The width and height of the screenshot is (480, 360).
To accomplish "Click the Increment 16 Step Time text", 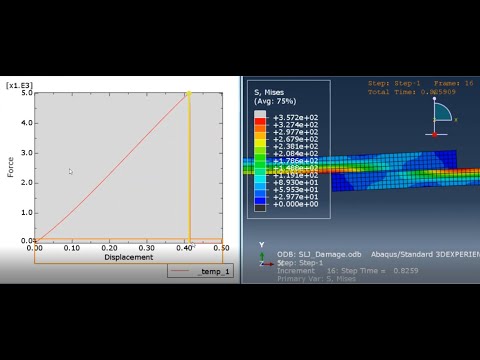I will point(348,271).
